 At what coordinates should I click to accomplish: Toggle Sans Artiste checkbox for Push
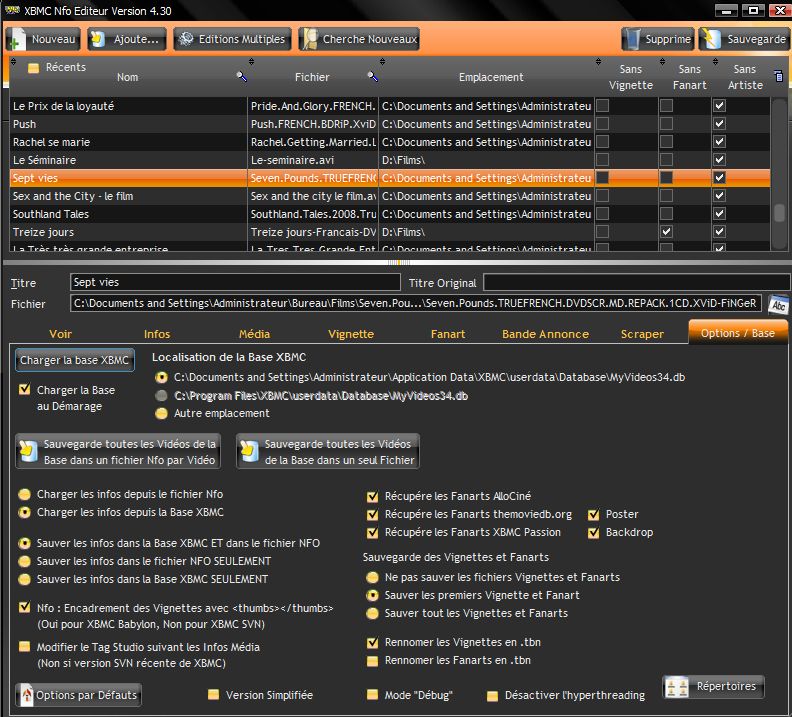coord(719,124)
